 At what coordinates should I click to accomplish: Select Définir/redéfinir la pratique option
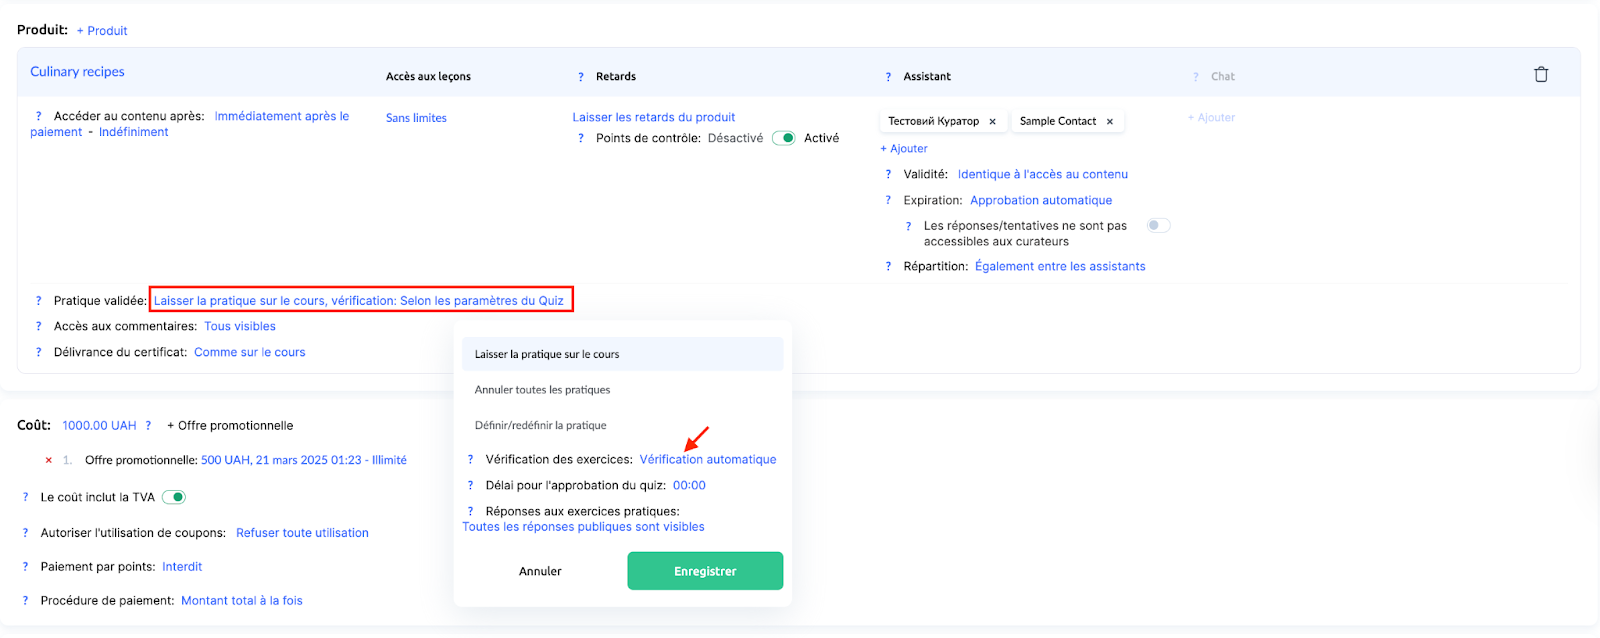coord(540,426)
